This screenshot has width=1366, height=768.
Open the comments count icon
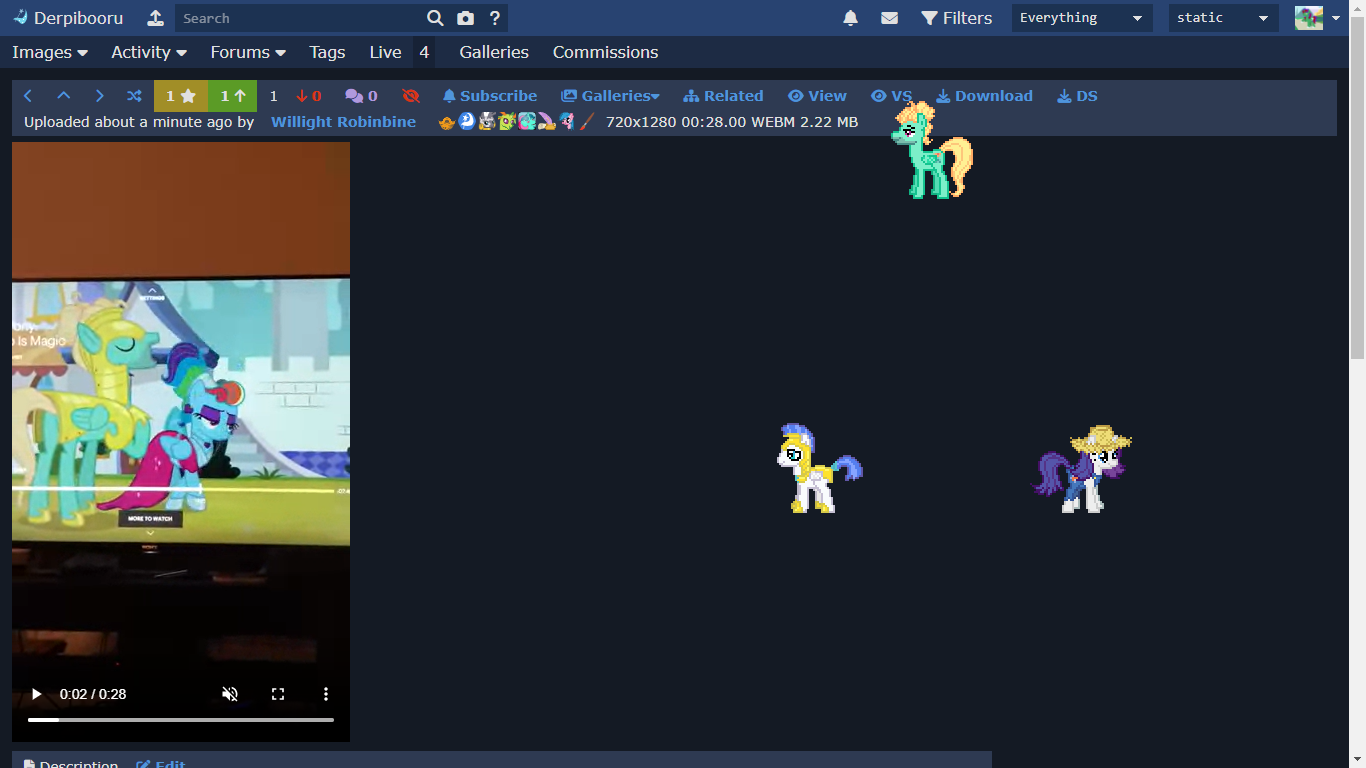(361, 96)
